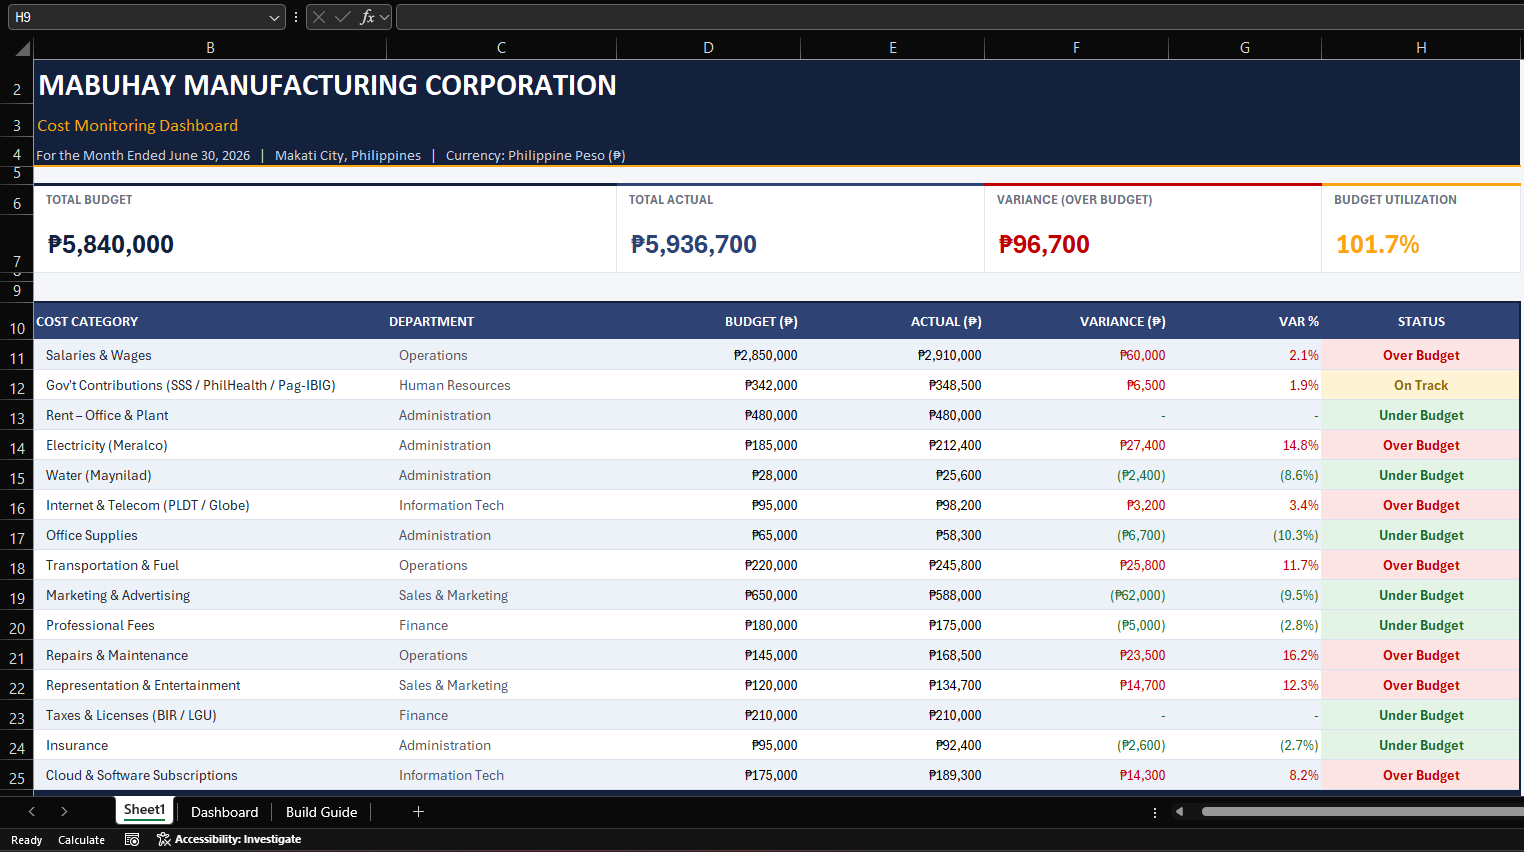
Task: Select column H header
Action: 1421,47
